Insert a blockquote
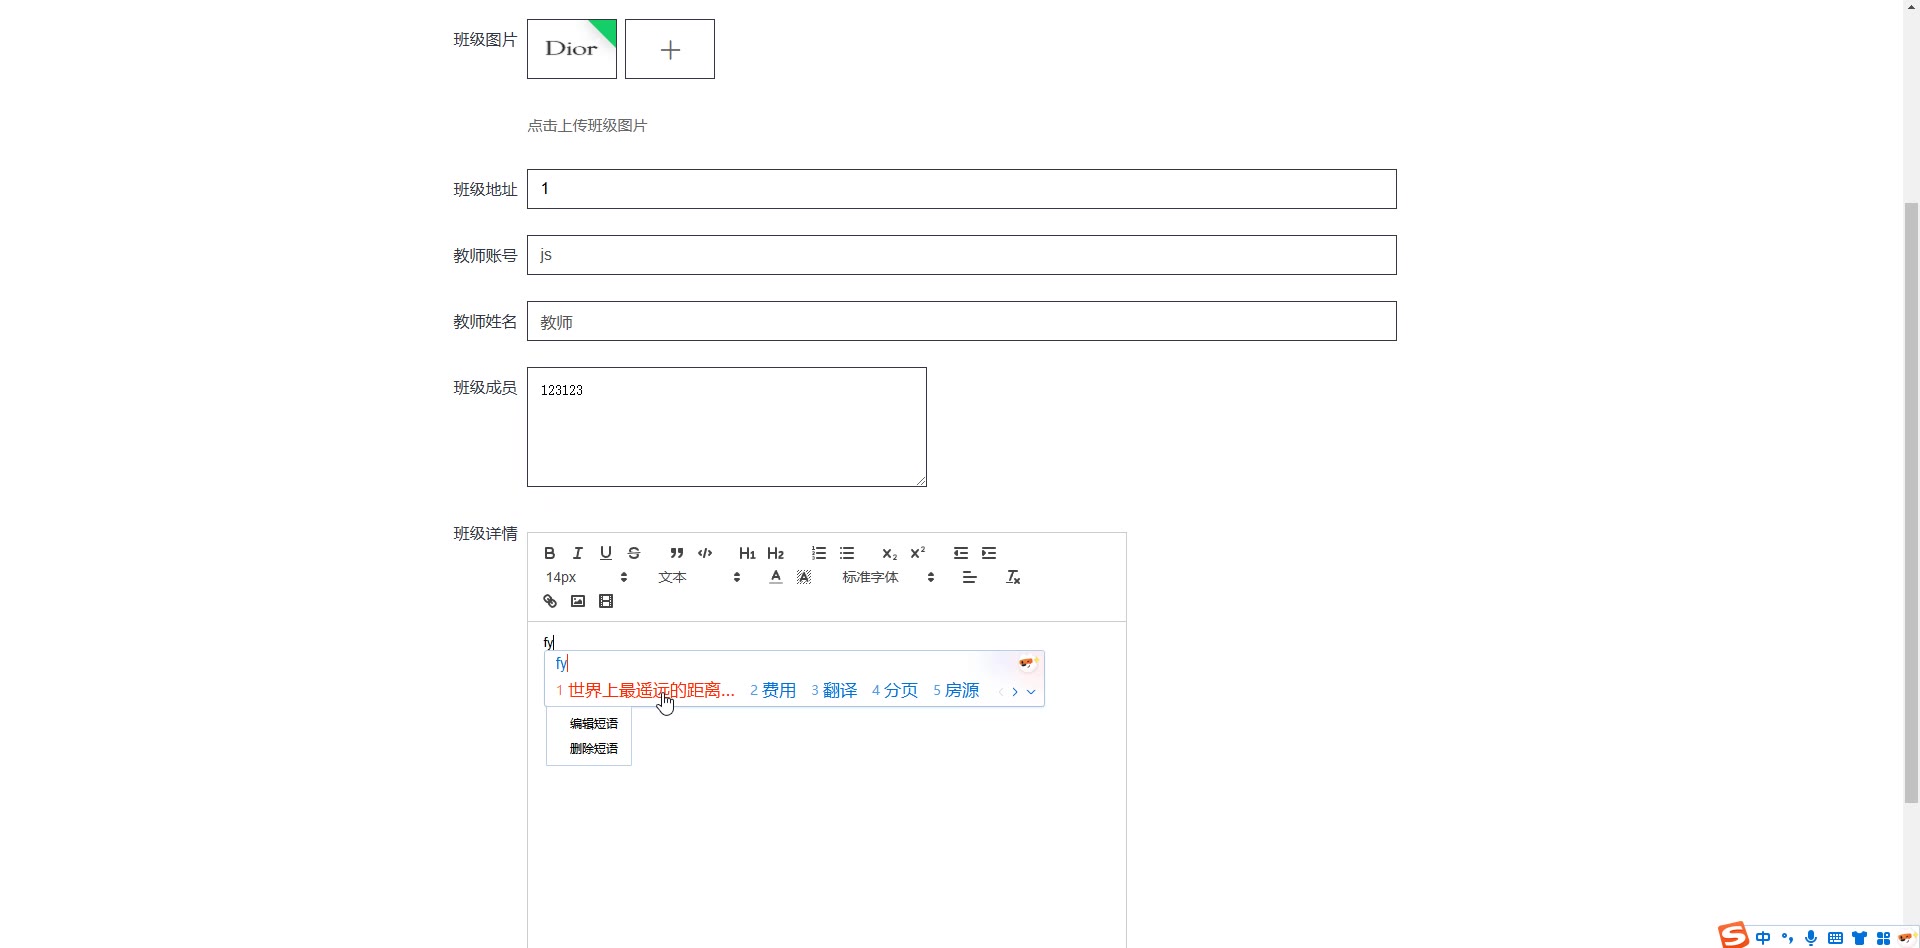The width and height of the screenshot is (1920, 948). coord(677,553)
